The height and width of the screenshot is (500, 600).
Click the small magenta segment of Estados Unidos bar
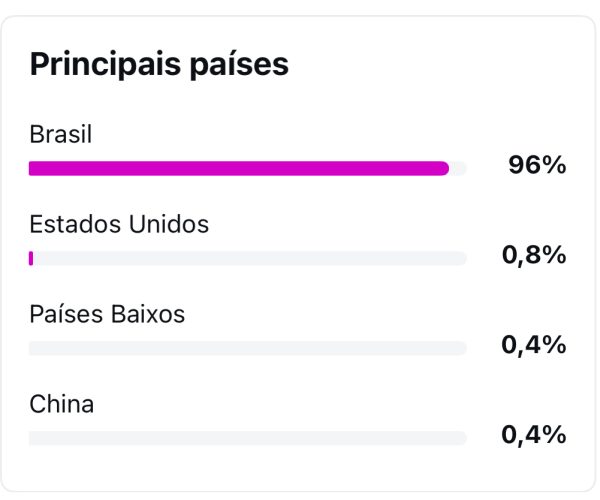tap(31, 258)
